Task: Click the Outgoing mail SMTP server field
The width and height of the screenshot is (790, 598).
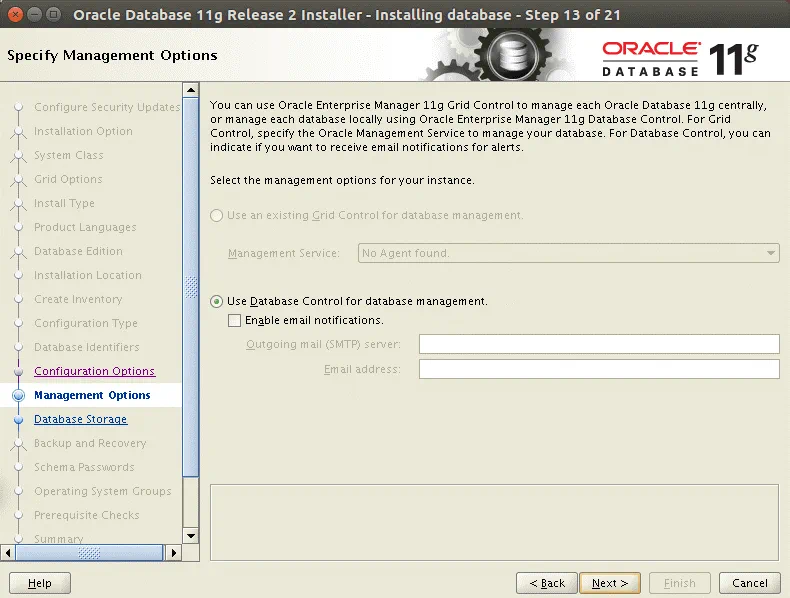Action: tap(598, 345)
